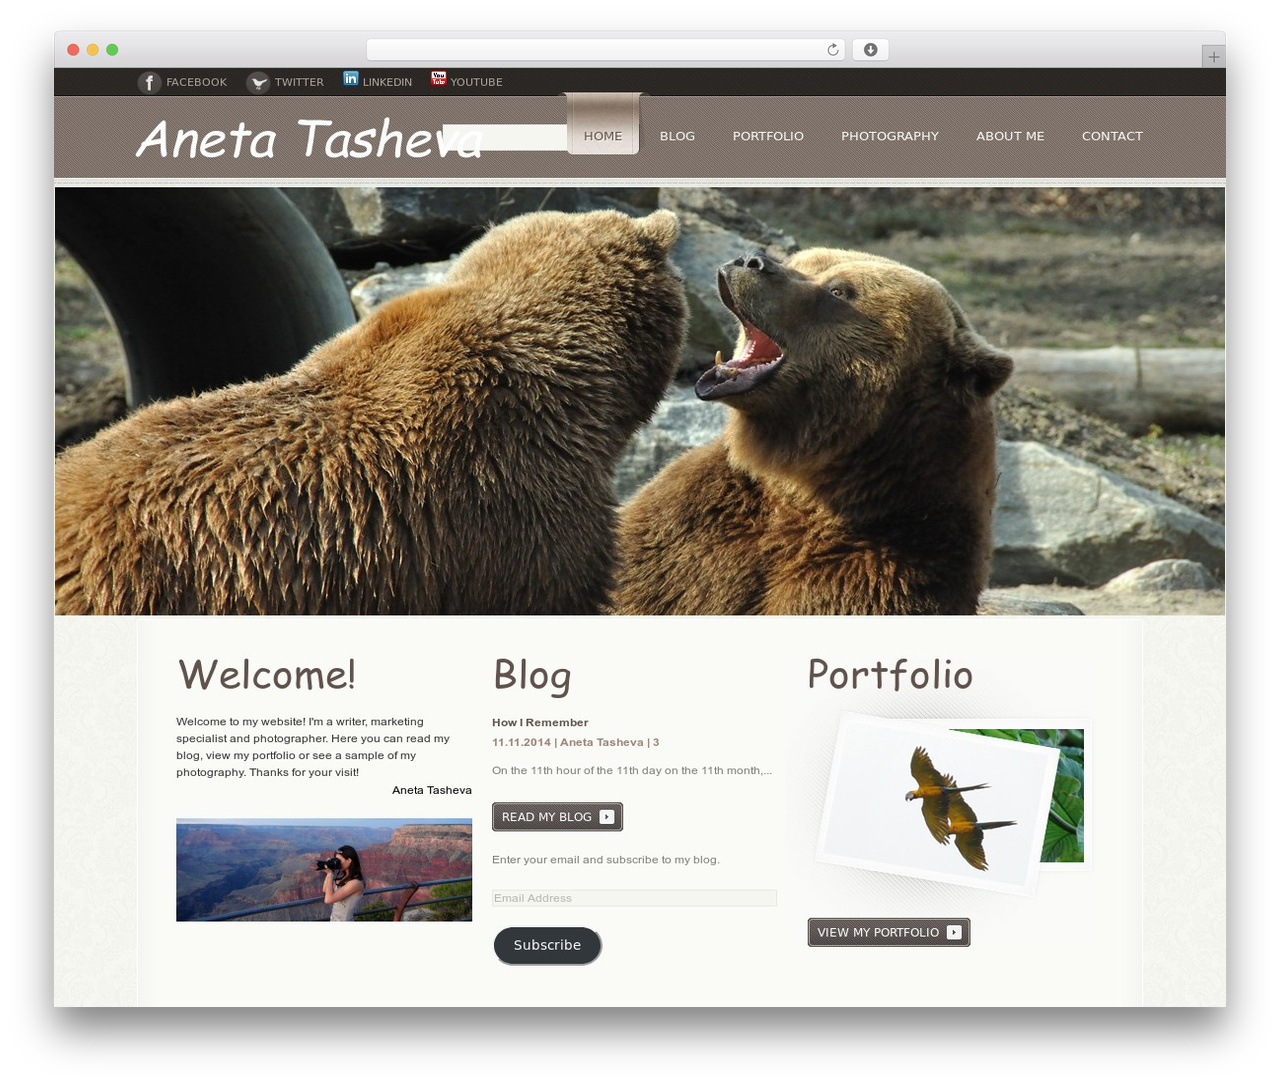The width and height of the screenshot is (1280, 1084).
Task: Click the Twitter text link
Action: pos(299,82)
